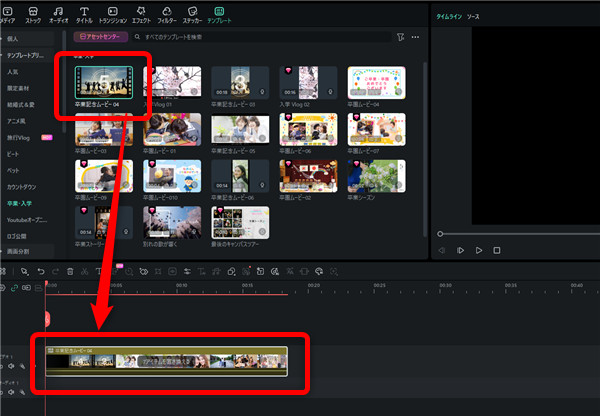Open the three-dot more options menu
The image size is (600, 416).
click(x=416, y=36)
